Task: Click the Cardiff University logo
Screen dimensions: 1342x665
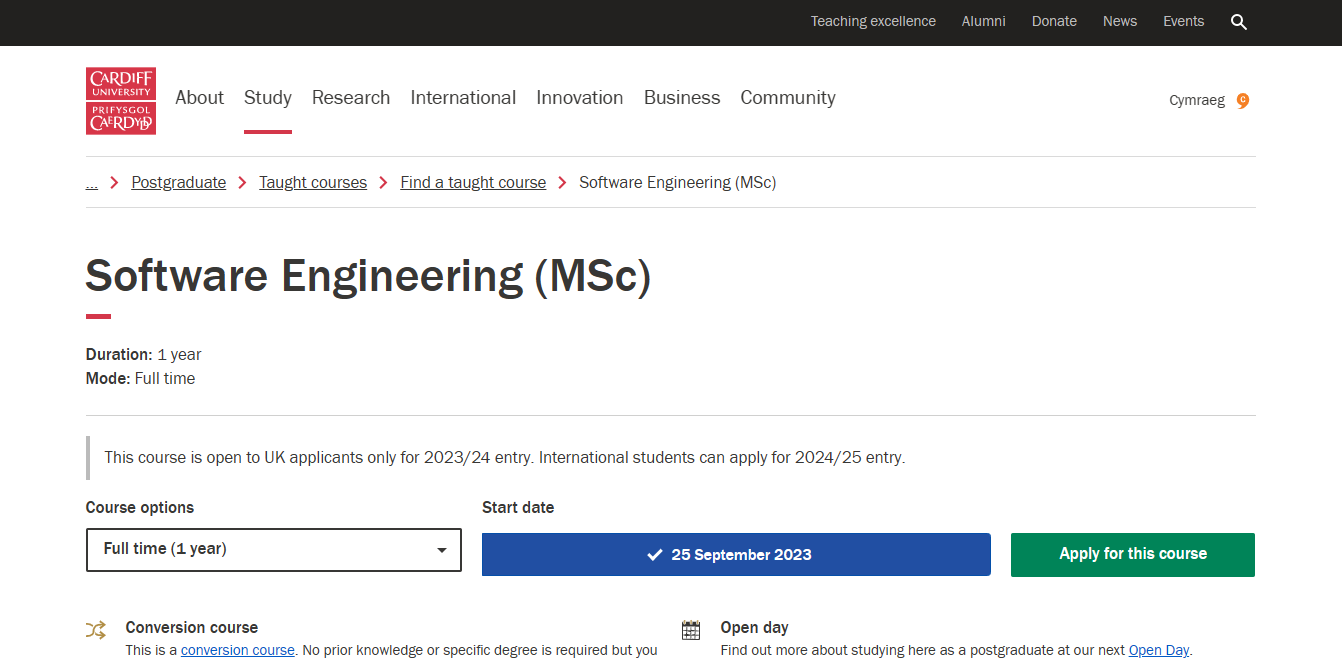Action: pyautogui.click(x=121, y=101)
